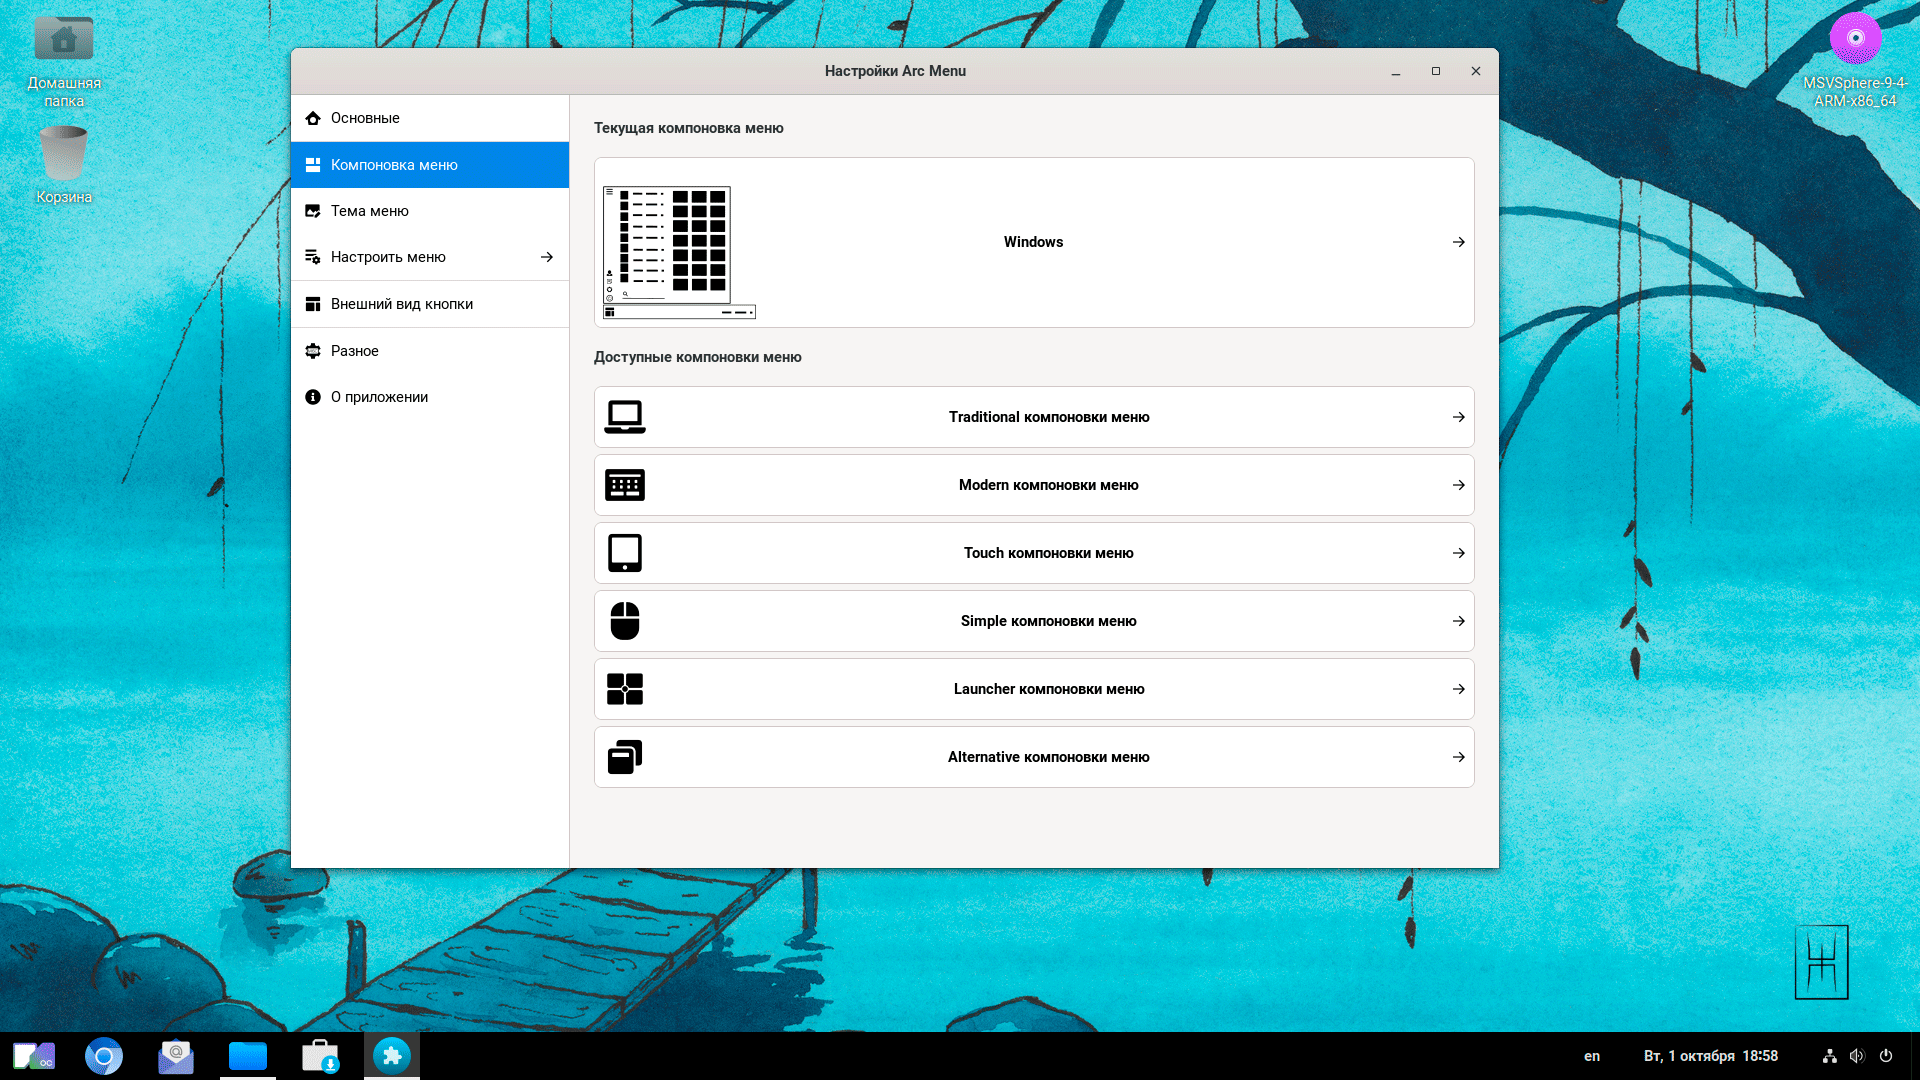Click the Touch layout tablet icon
The image size is (1920, 1080).
tap(625, 553)
